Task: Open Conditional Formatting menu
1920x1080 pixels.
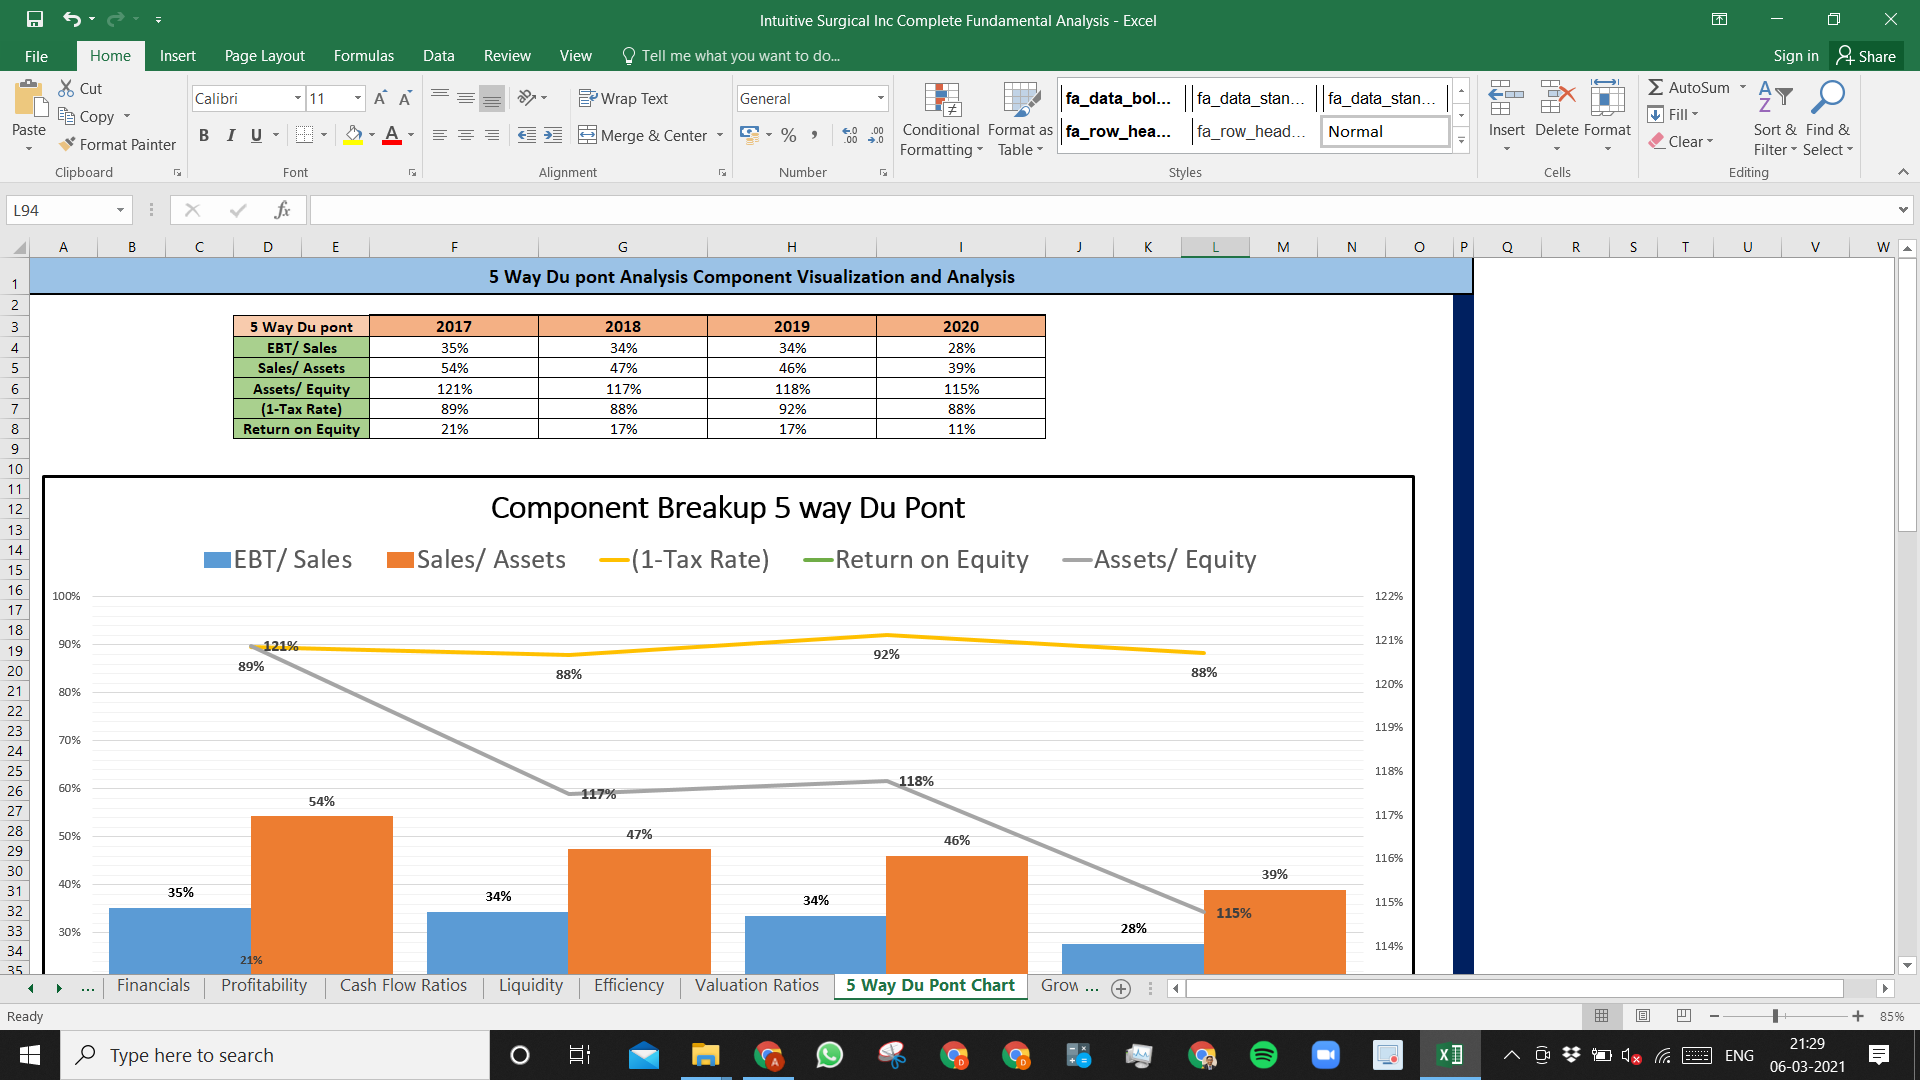Action: tap(941, 120)
